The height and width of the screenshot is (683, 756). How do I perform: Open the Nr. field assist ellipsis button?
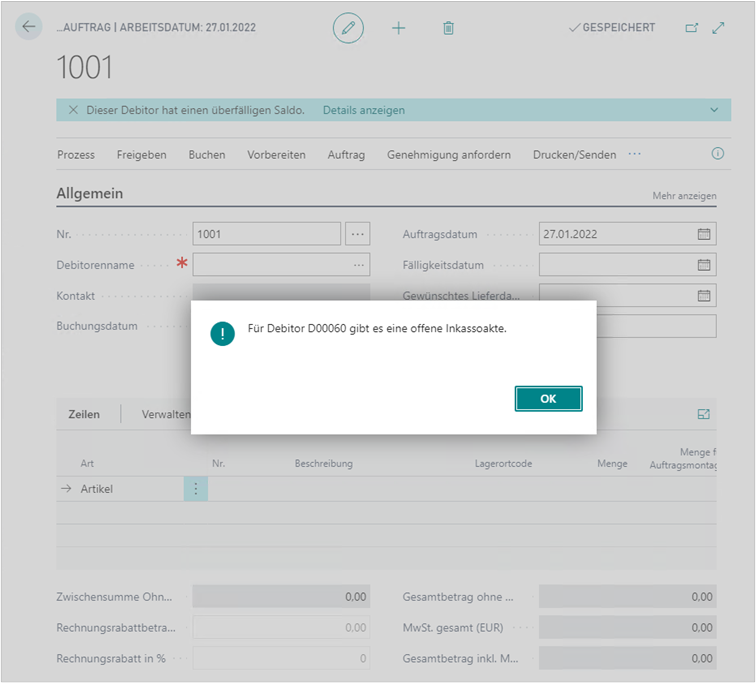357,234
